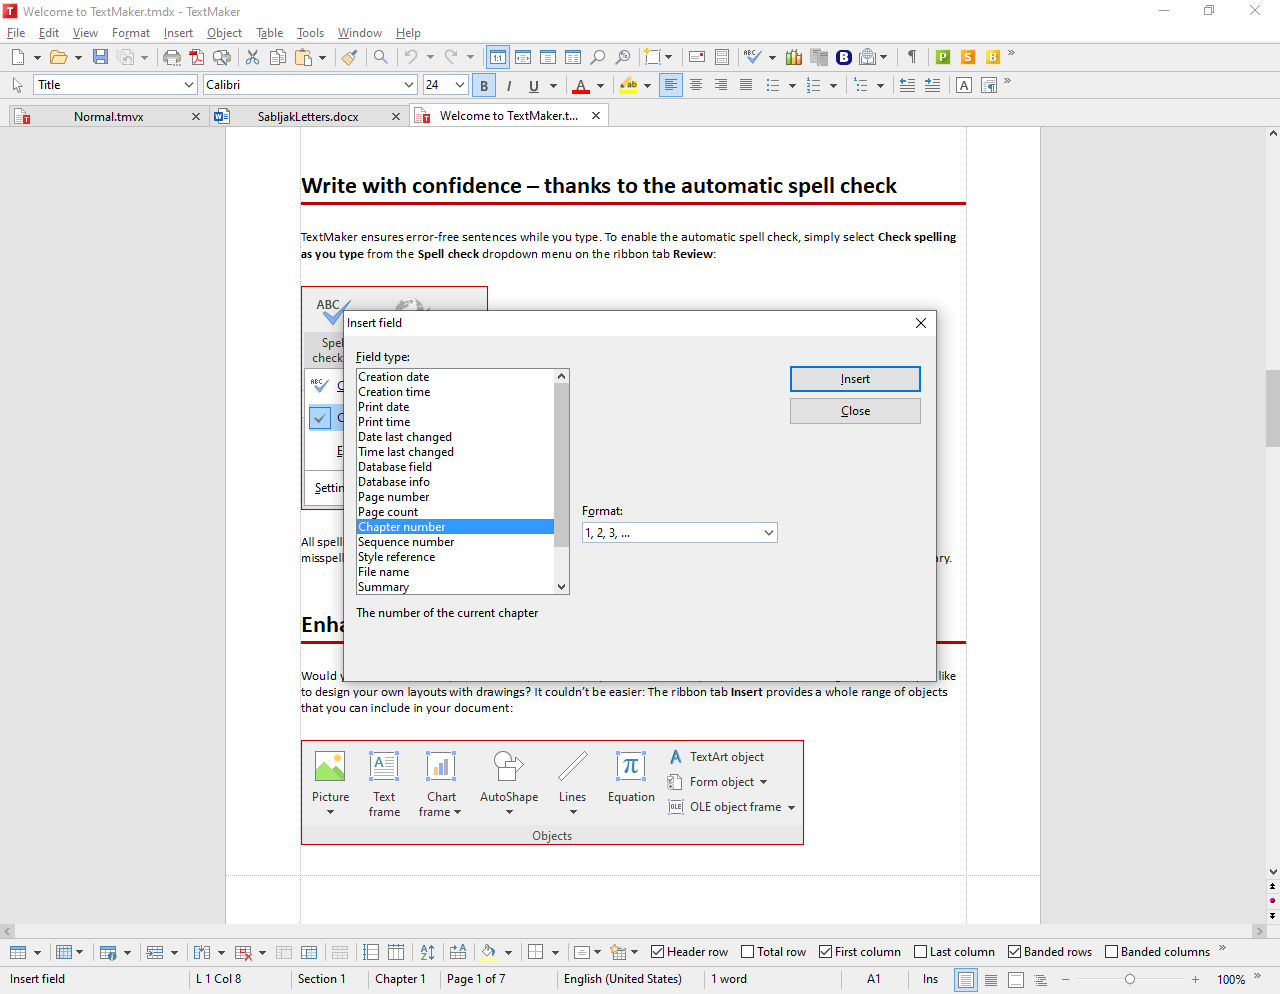Click the Paste clipboard icon
1280x994 pixels.
[x=304, y=57]
